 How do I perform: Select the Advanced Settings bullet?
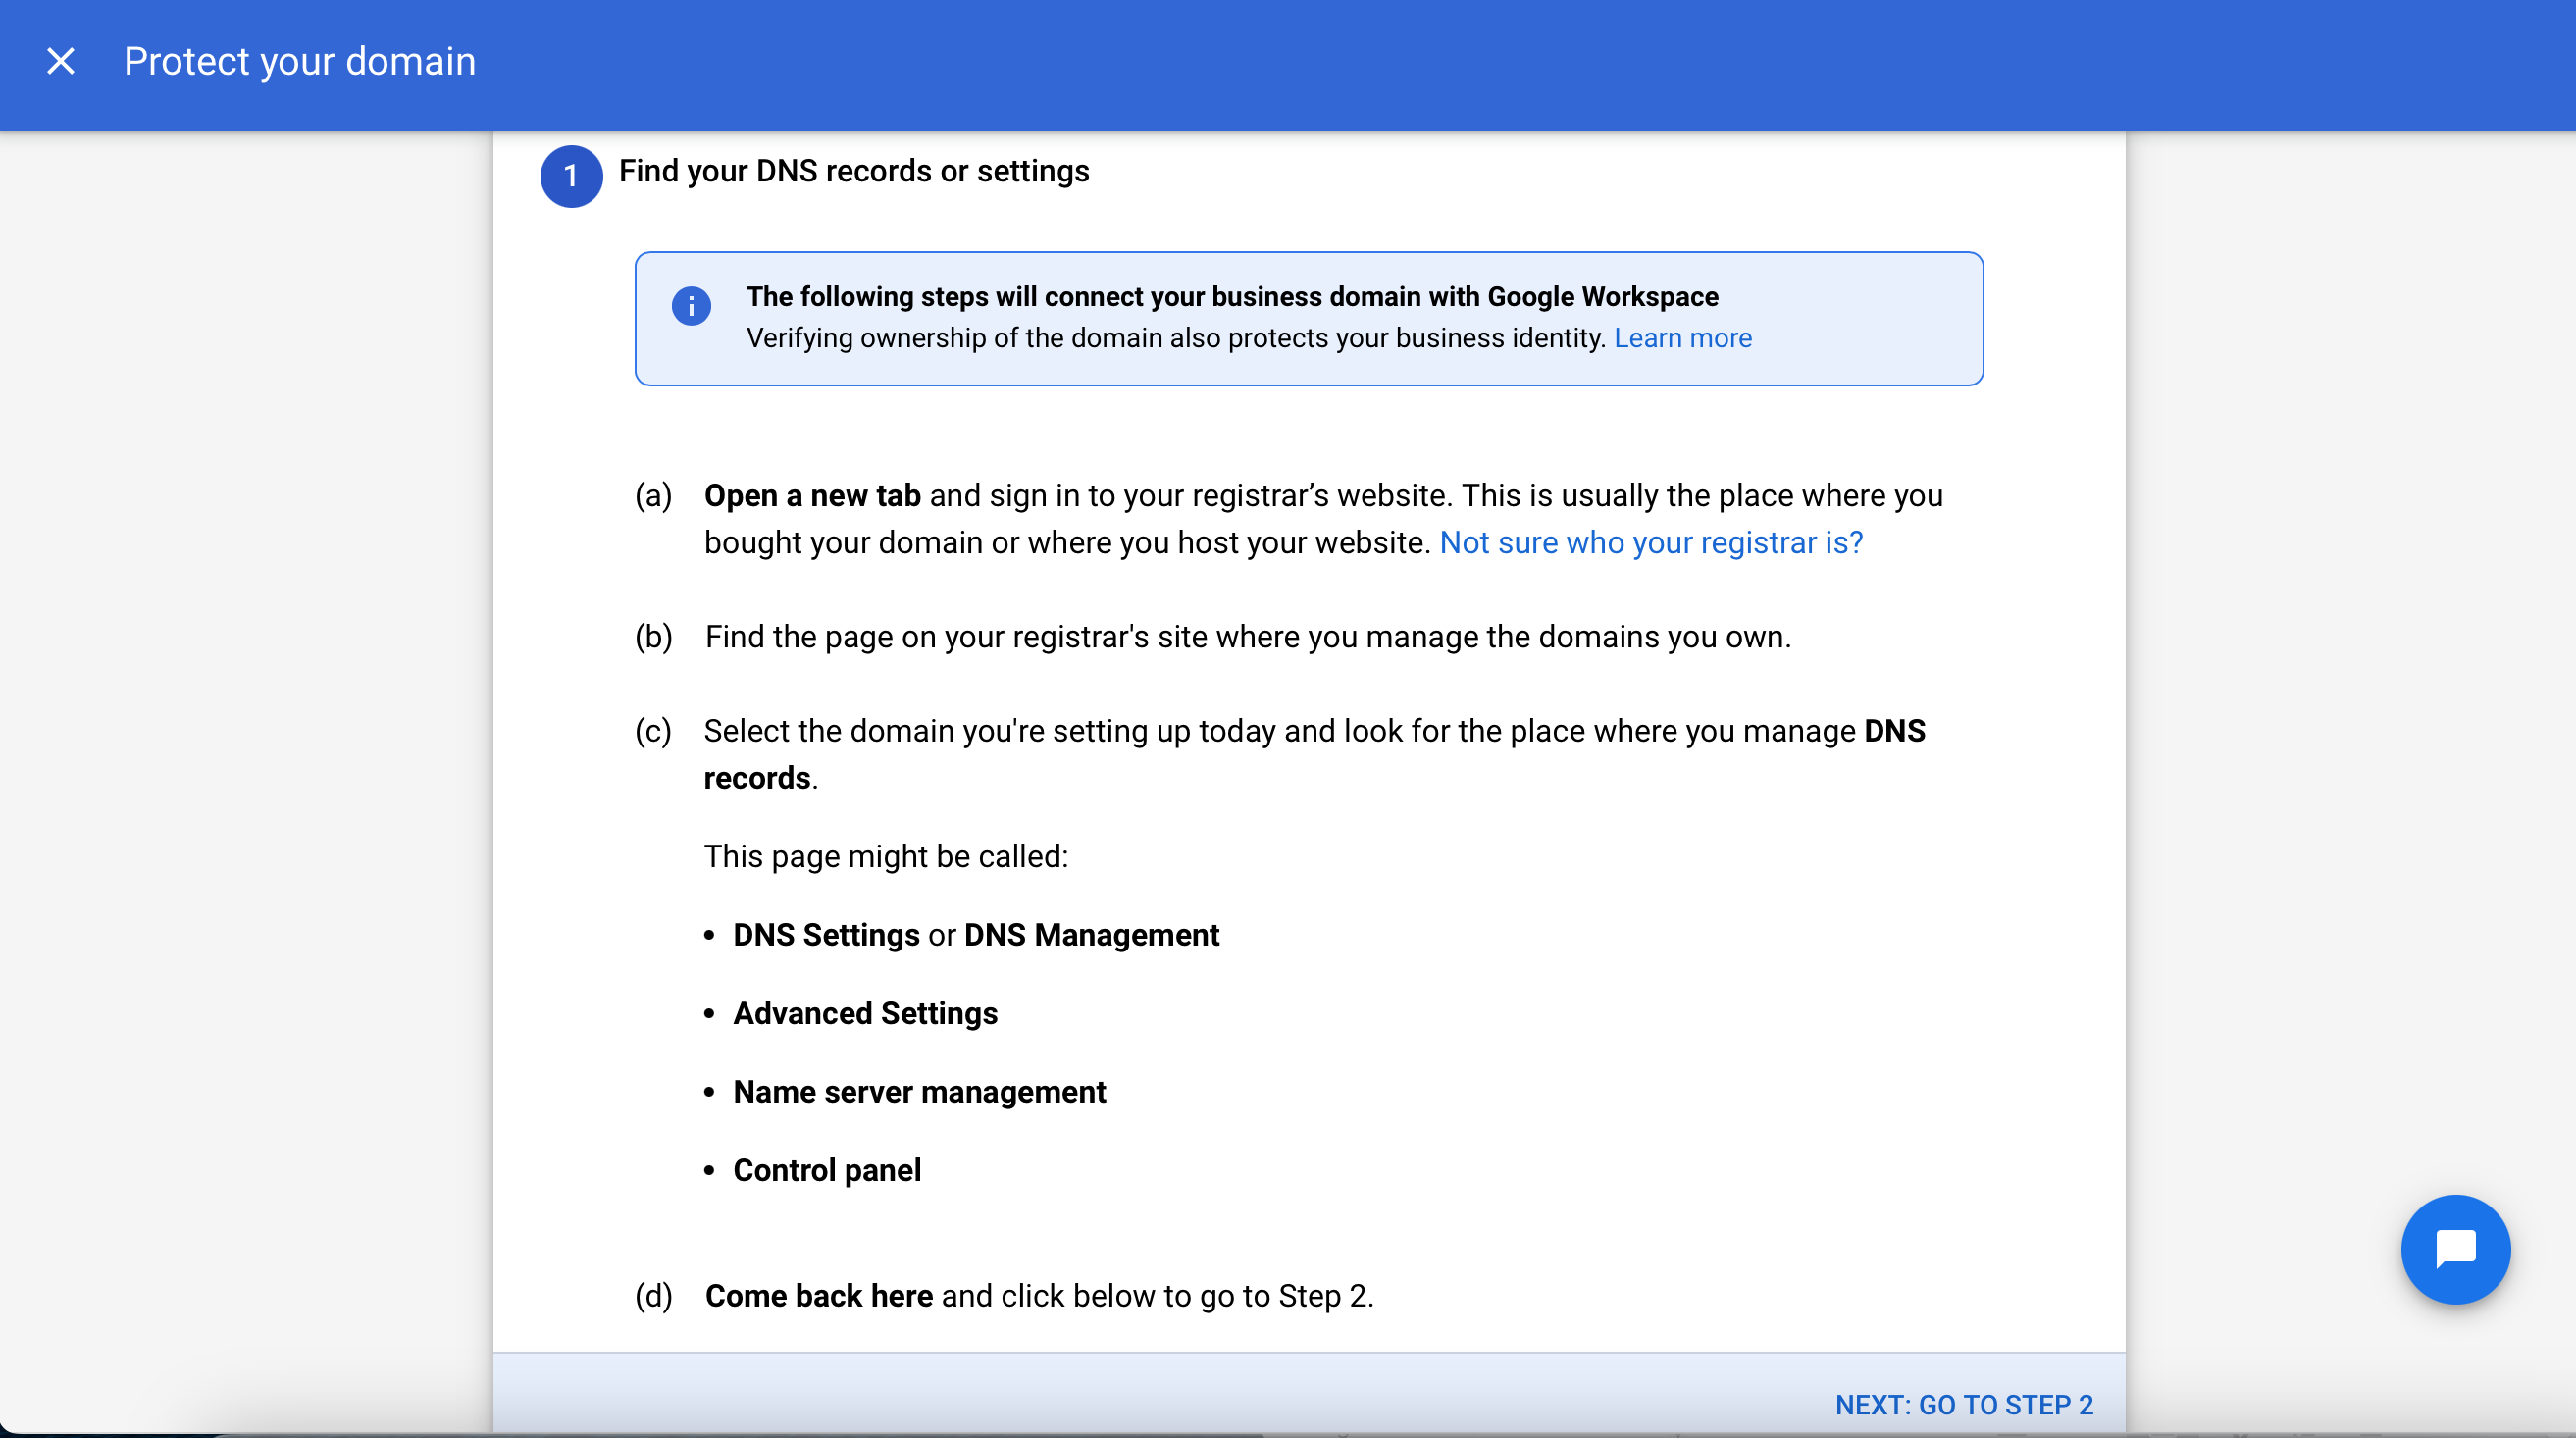pyautogui.click(x=865, y=1014)
